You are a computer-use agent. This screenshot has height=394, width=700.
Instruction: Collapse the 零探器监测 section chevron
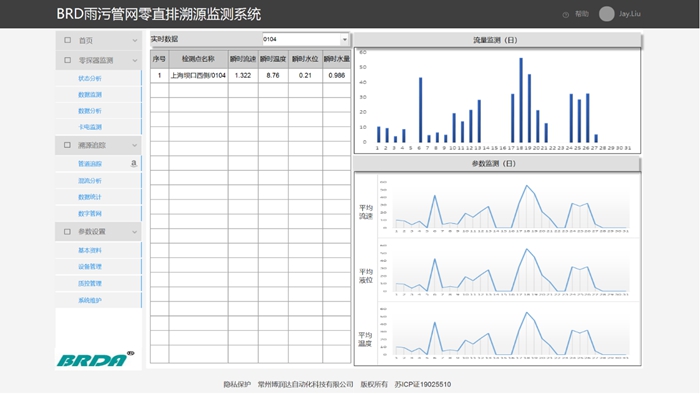click(134, 61)
